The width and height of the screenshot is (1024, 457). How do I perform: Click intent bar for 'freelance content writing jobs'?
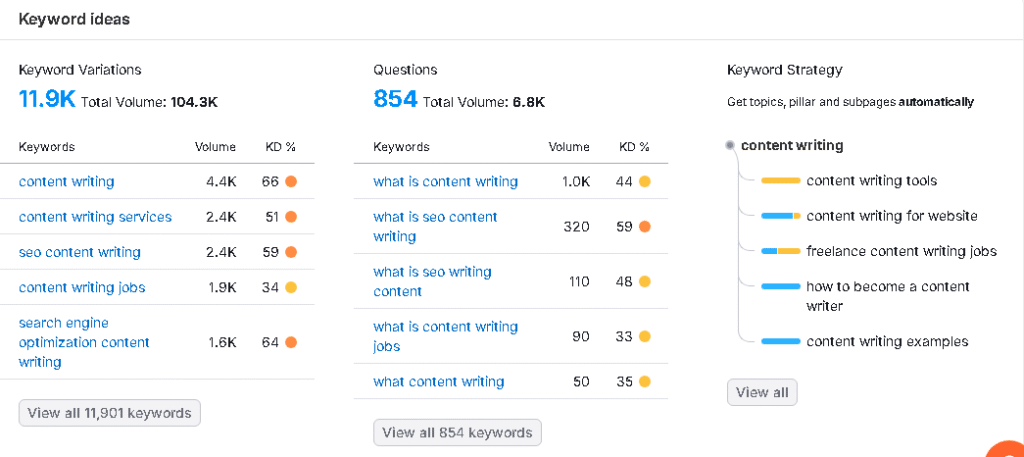[x=780, y=251]
